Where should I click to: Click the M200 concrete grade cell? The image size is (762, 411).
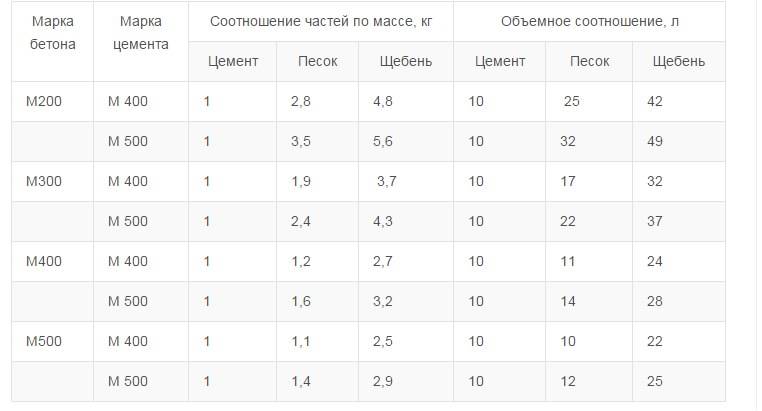(44, 102)
